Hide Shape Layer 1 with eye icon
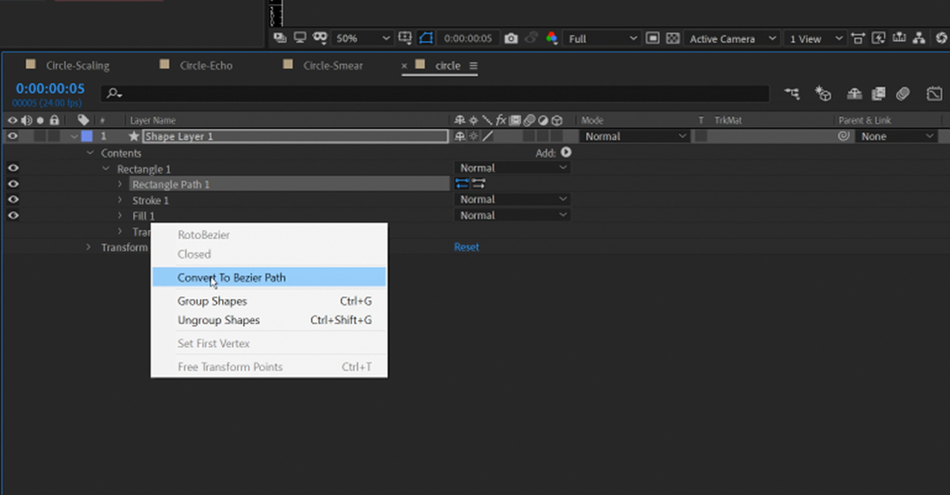The image size is (950, 495). 13,136
